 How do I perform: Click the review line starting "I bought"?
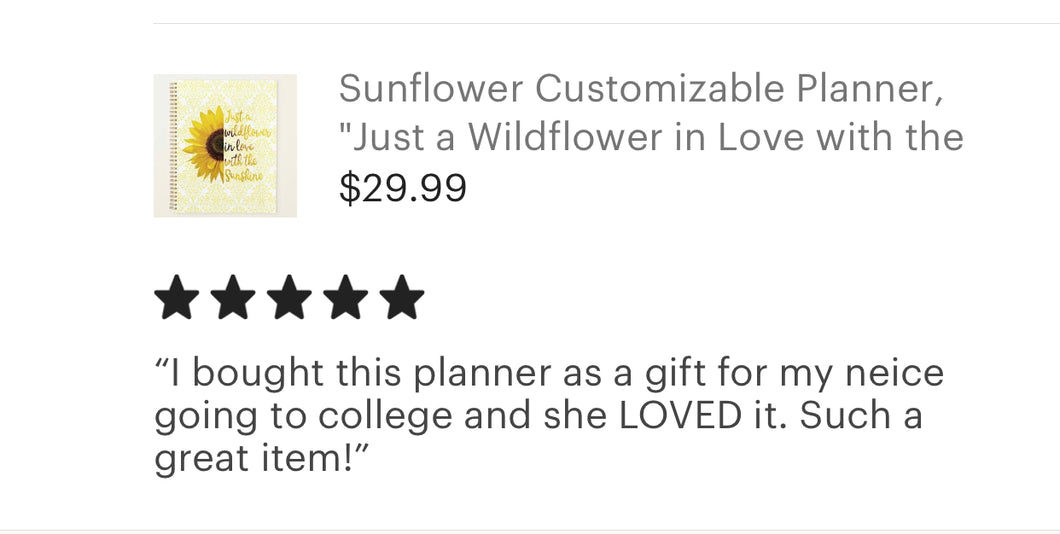tap(549, 374)
